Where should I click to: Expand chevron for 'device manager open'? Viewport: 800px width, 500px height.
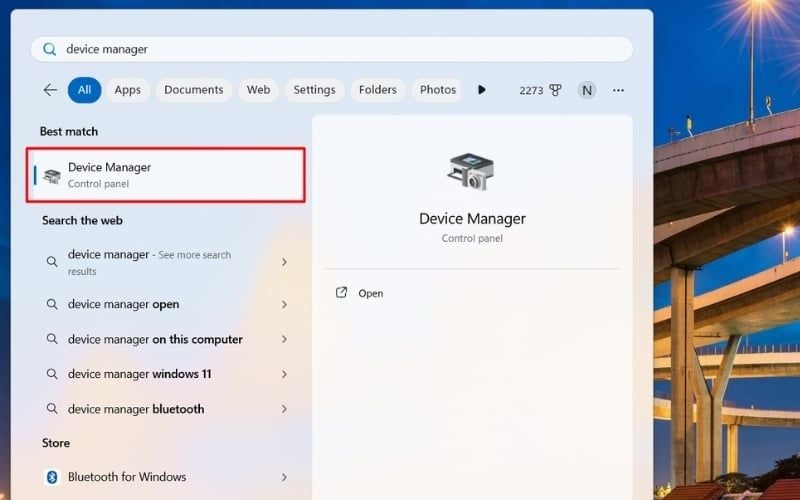[x=284, y=305]
